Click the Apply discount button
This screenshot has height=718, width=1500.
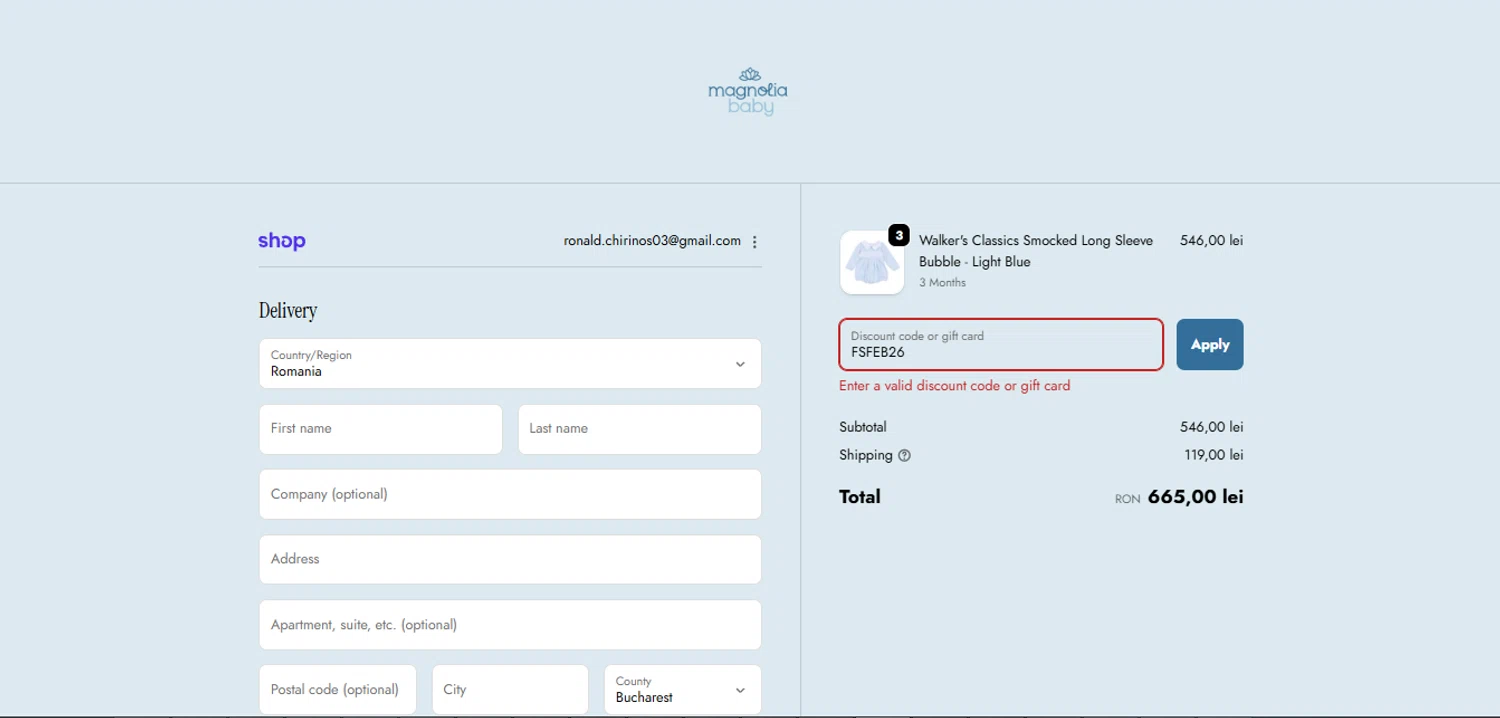pos(1210,345)
